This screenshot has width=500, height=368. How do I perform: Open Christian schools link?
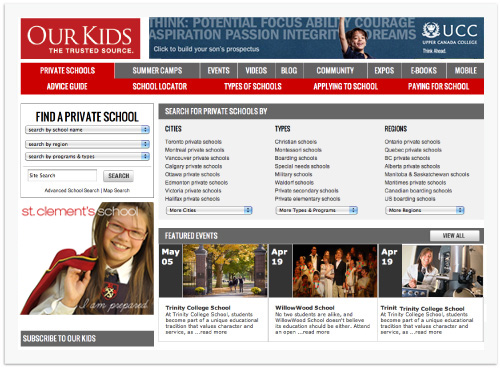coord(296,142)
